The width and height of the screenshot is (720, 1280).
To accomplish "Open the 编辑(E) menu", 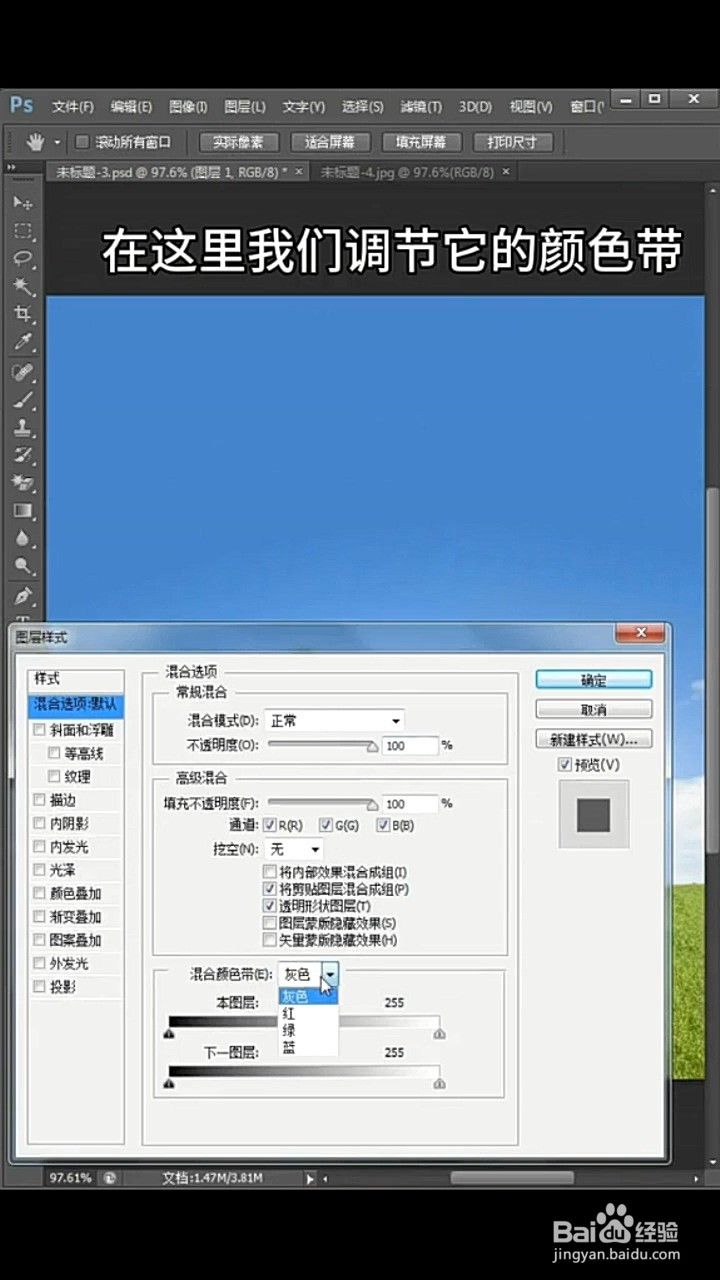I will pos(131,106).
